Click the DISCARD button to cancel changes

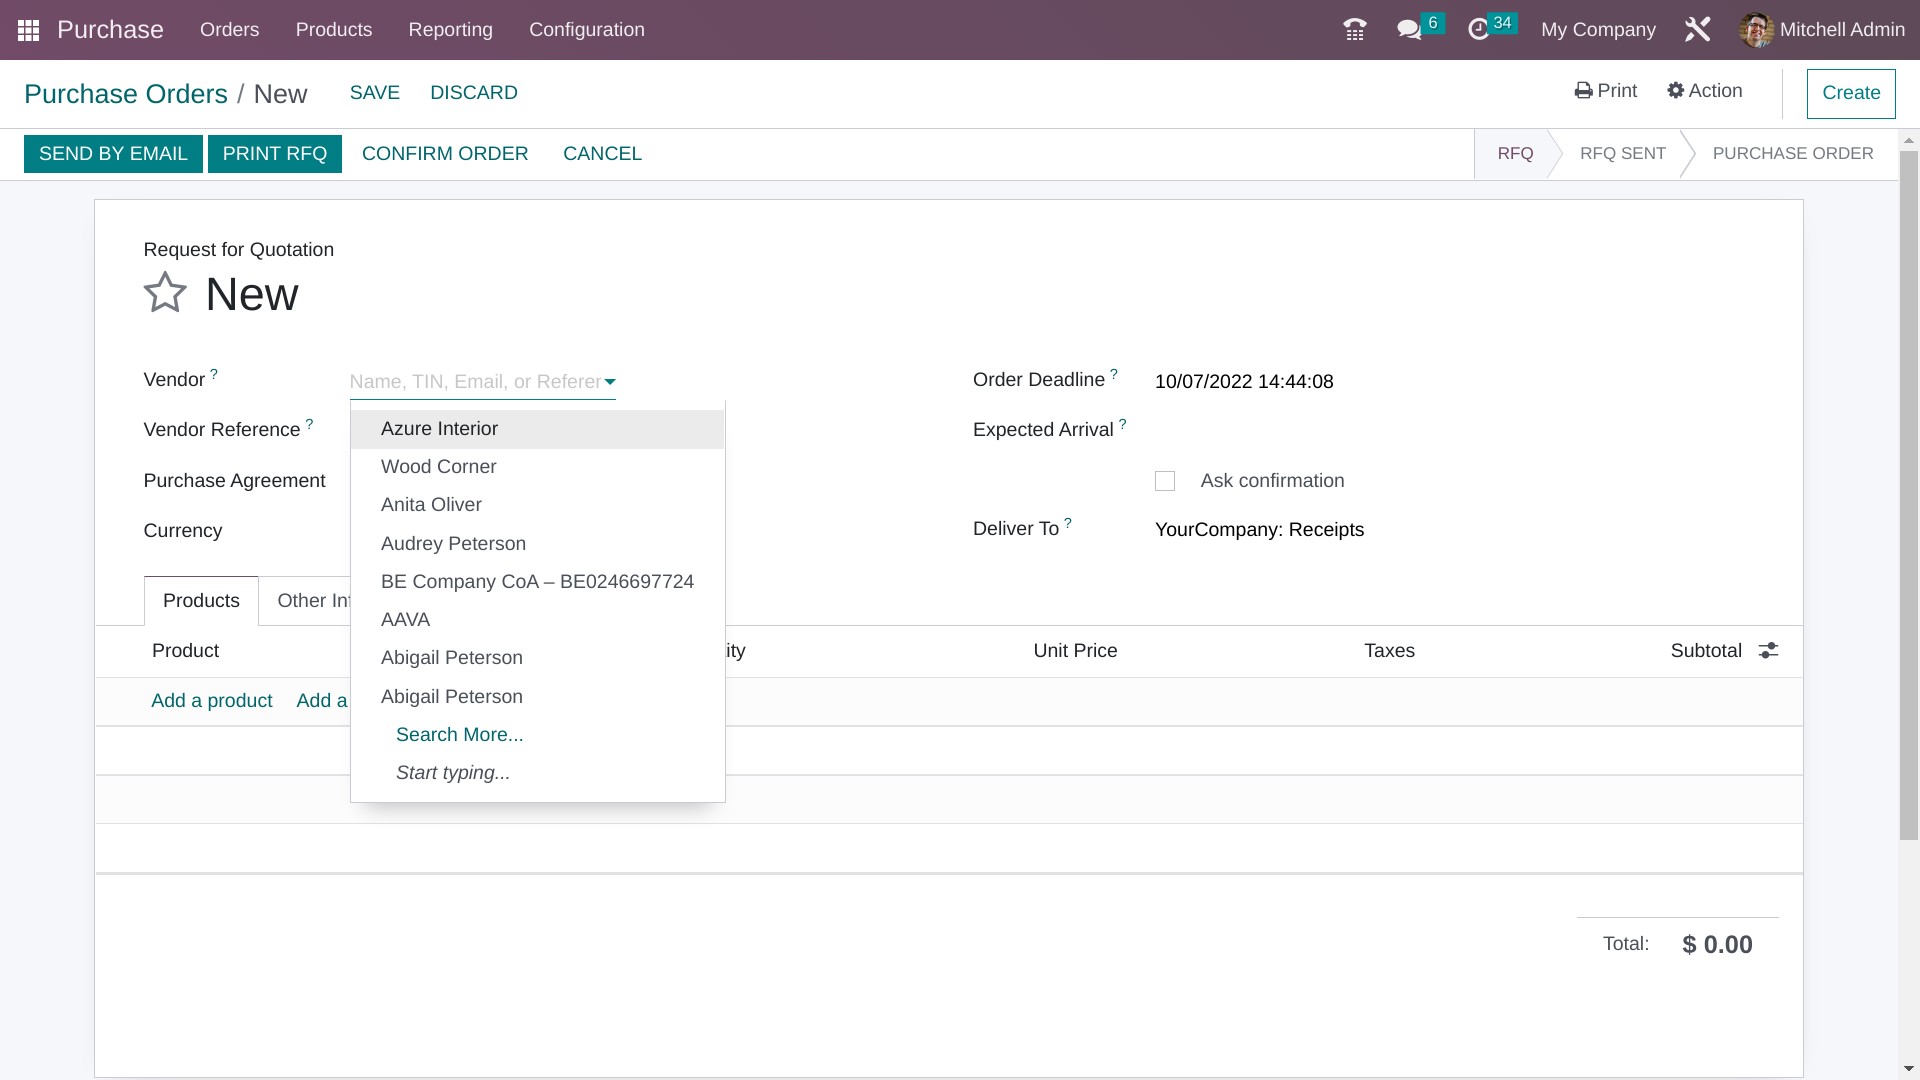tap(473, 92)
